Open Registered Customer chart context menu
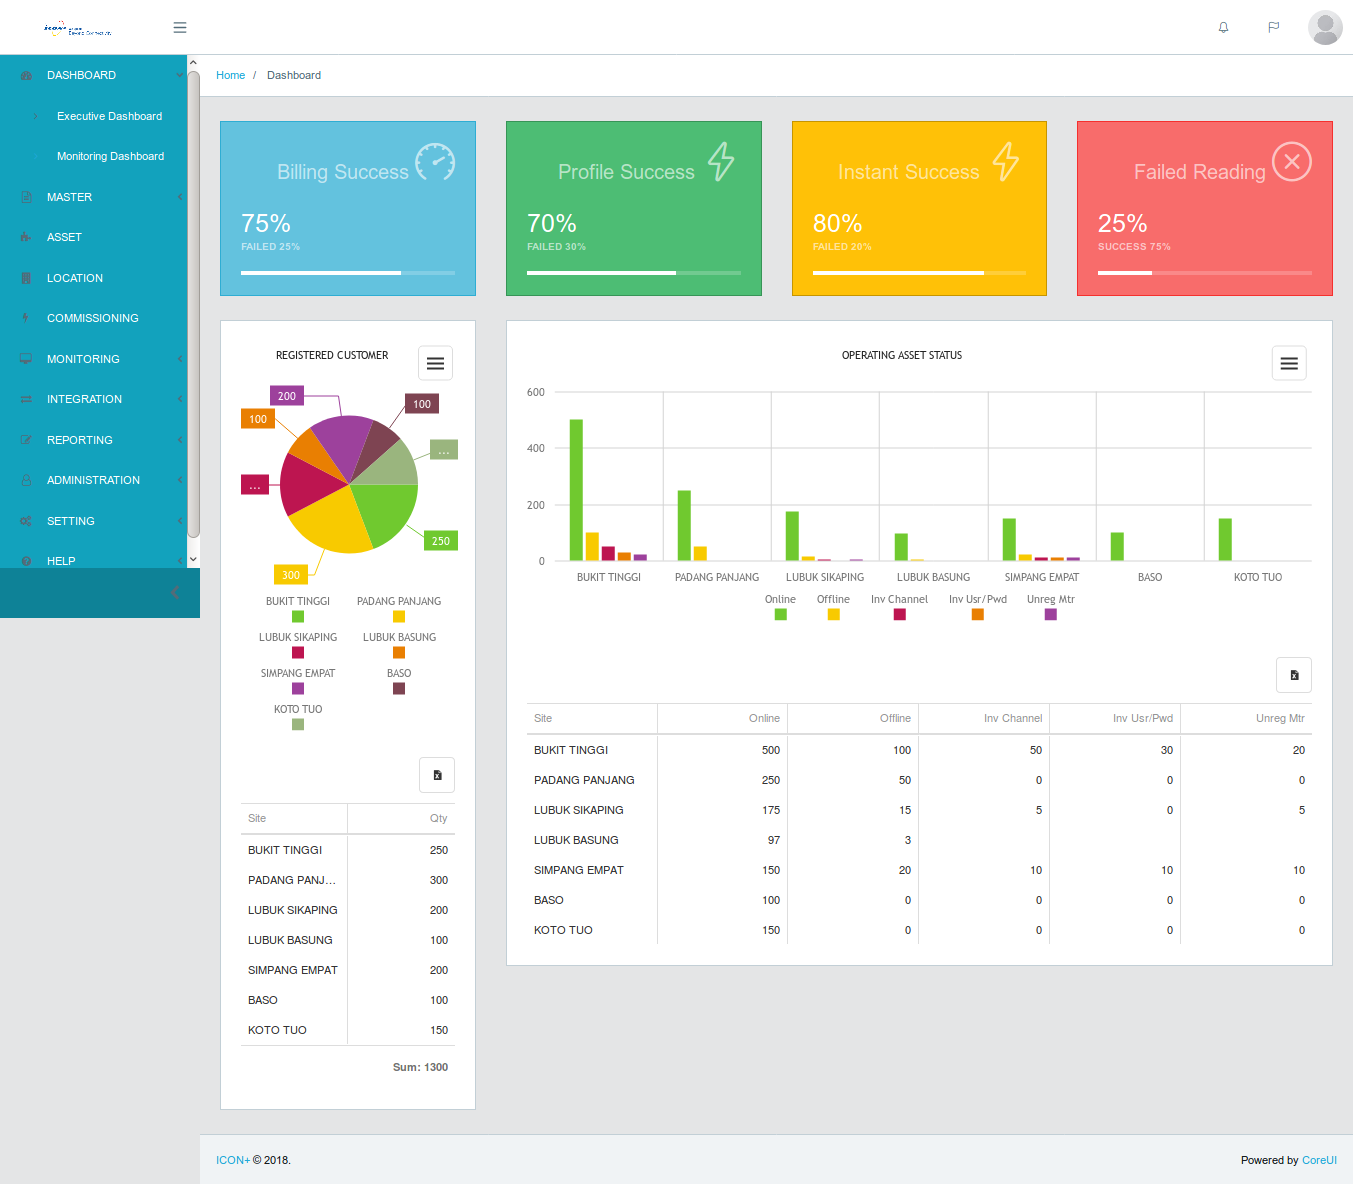The width and height of the screenshot is (1353, 1184). point(435,363)
